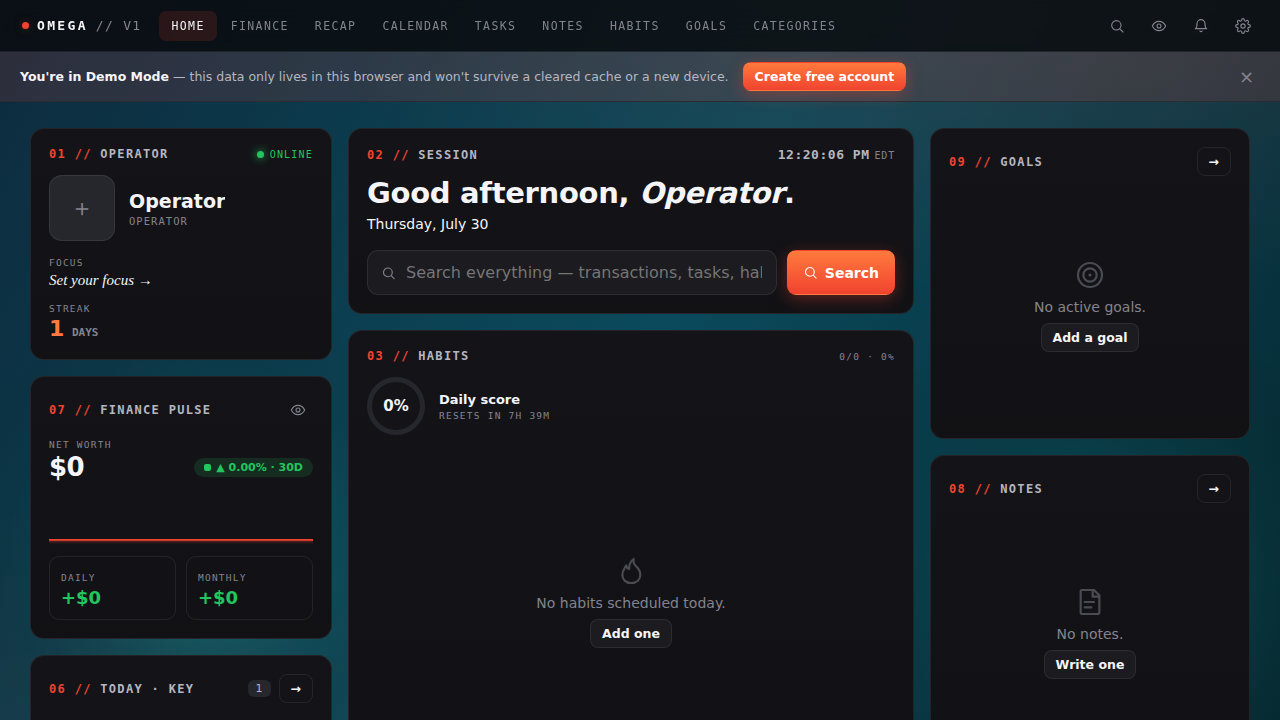1280x720 pixels.
Task: Hide Finance Pulse values with eye icon
Action: coord(298,410)
